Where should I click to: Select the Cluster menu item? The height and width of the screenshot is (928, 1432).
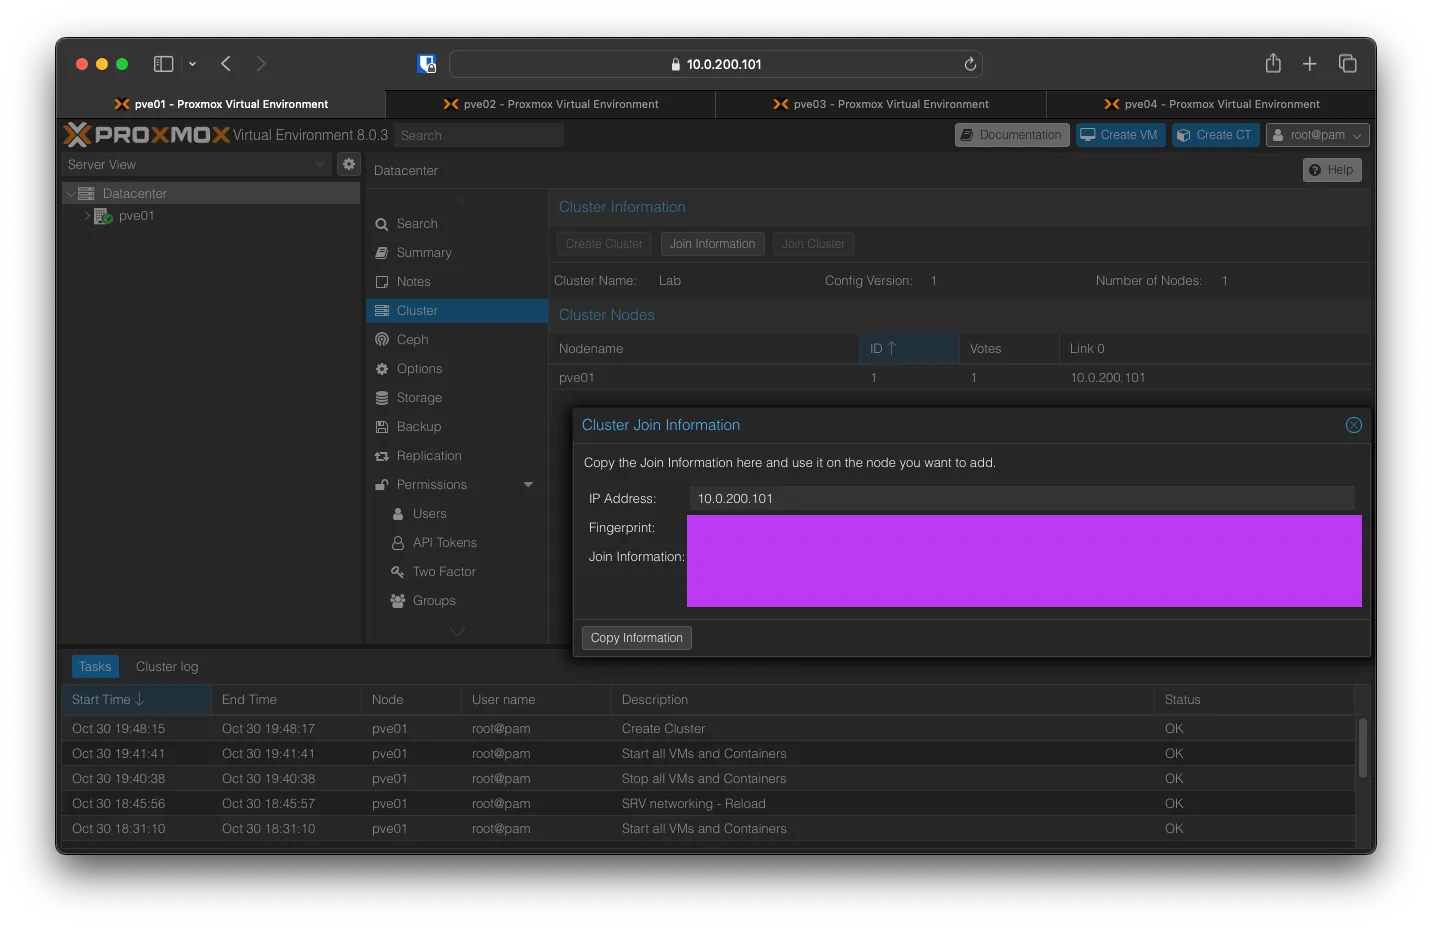(457, 311)
